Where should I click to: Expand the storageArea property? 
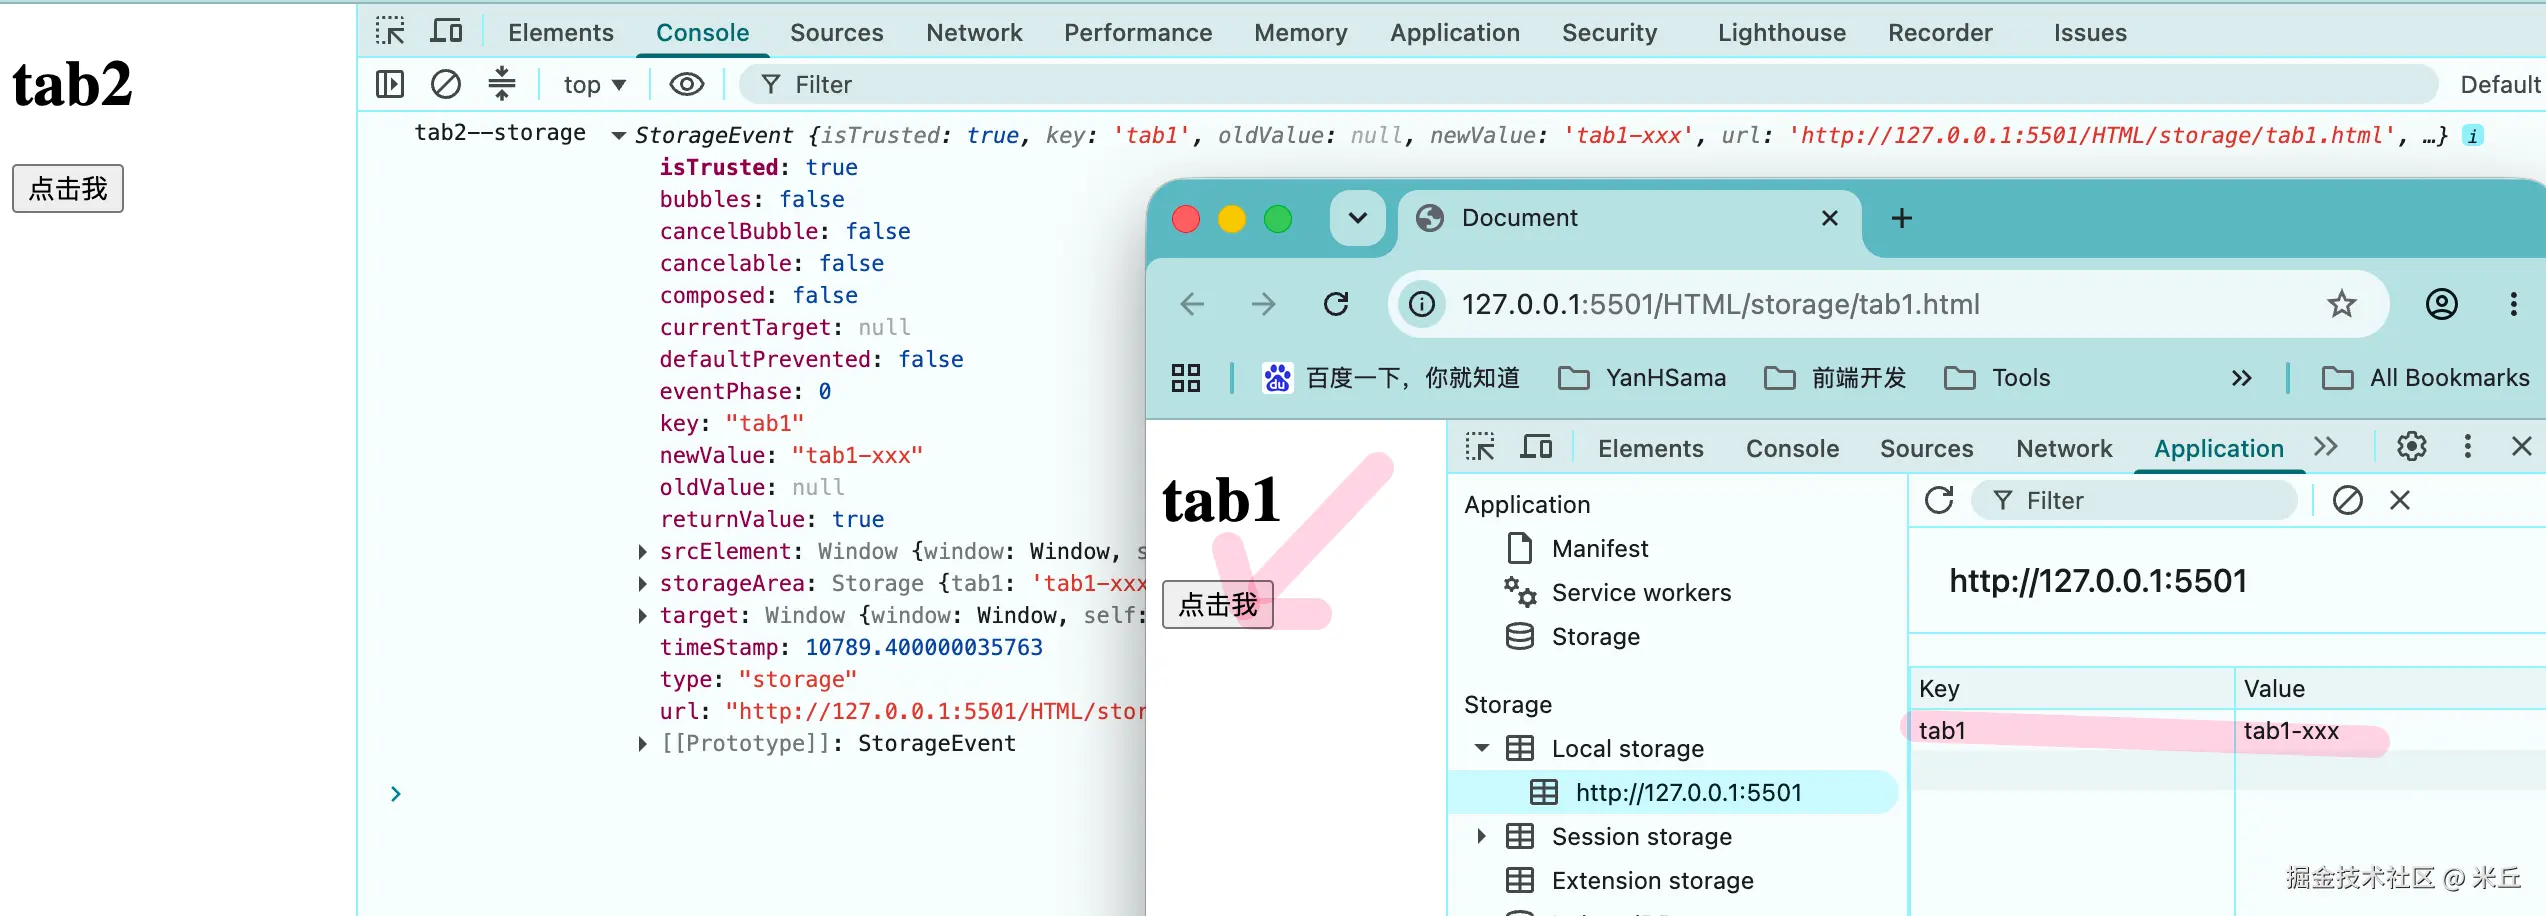[643, 584]
